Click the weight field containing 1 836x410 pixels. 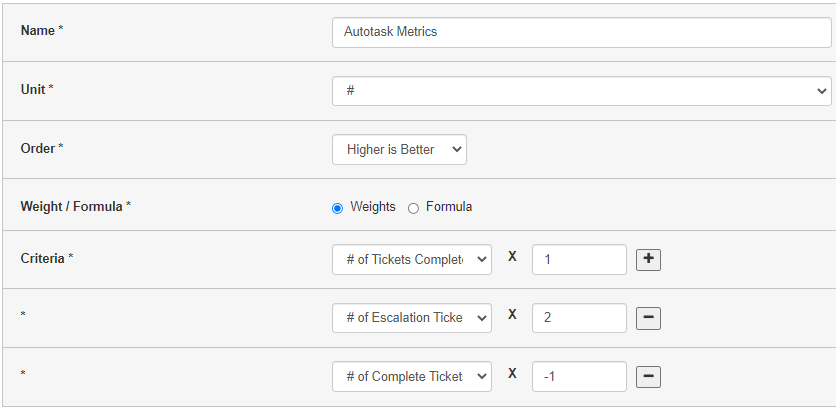[579, 260]
